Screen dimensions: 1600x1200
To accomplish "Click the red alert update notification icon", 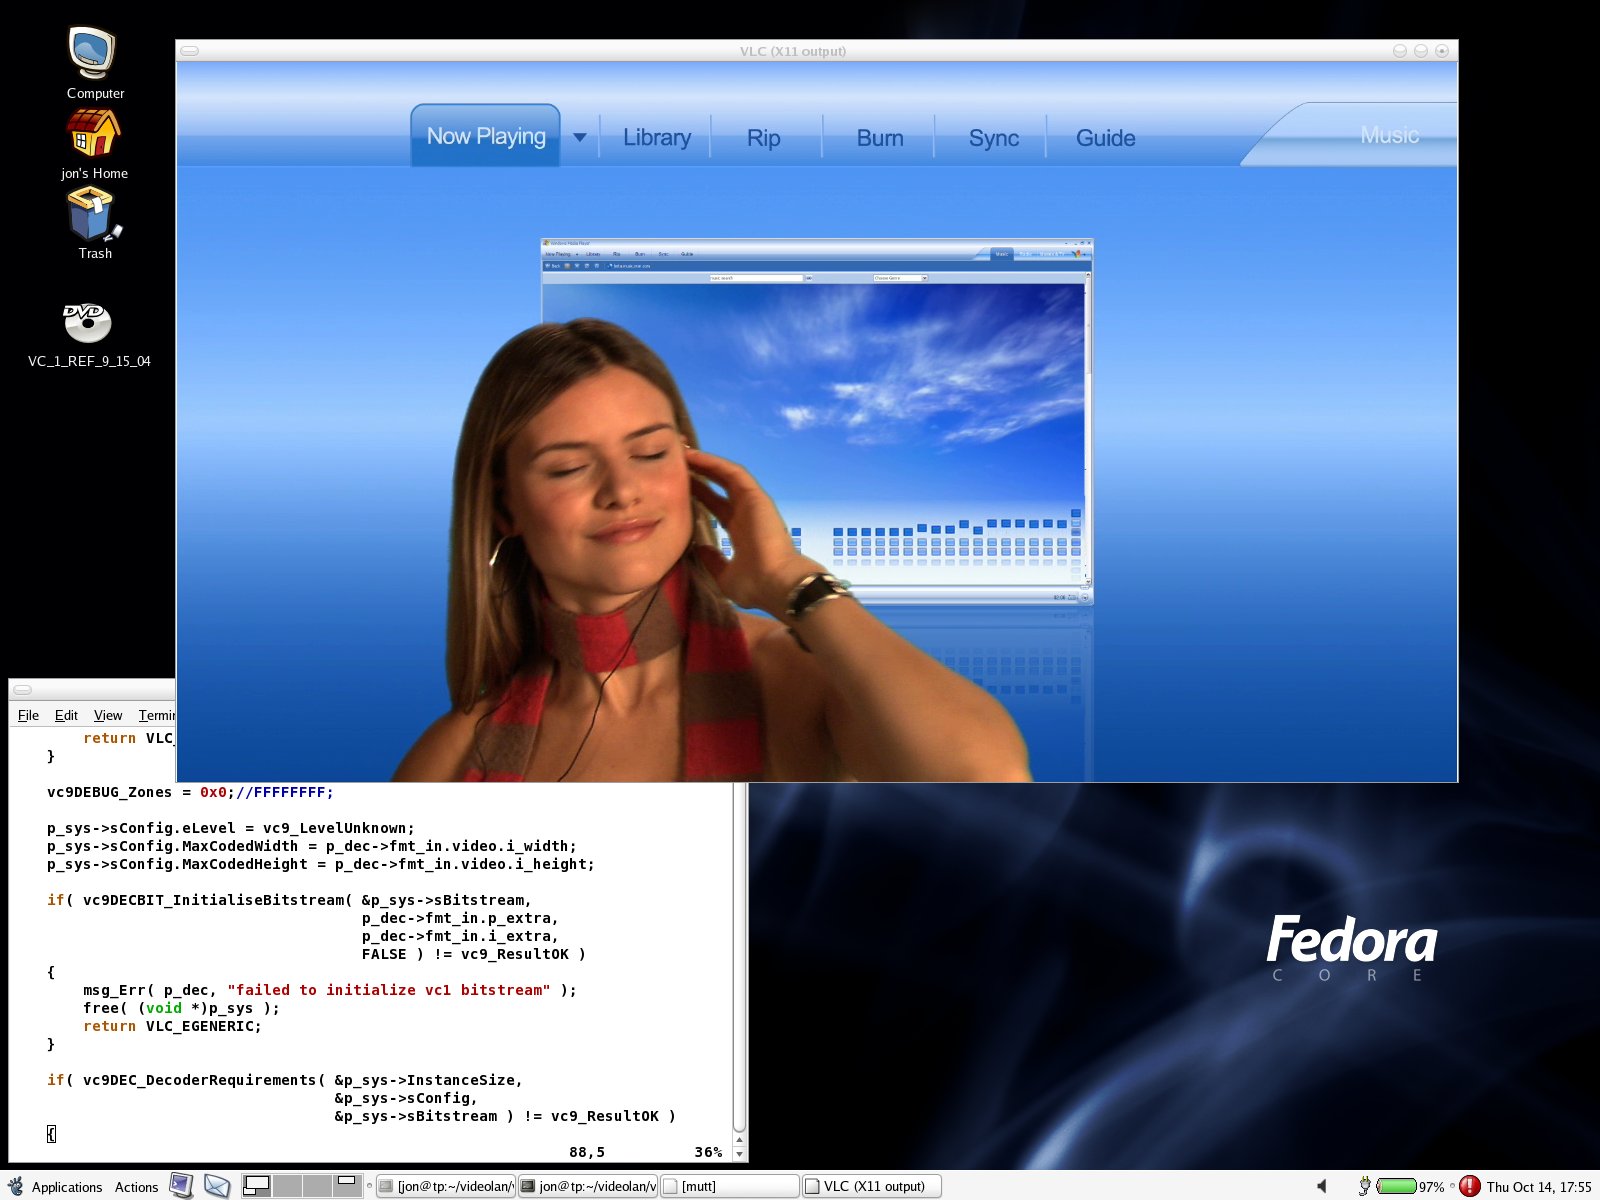I will point(1469,1186).
